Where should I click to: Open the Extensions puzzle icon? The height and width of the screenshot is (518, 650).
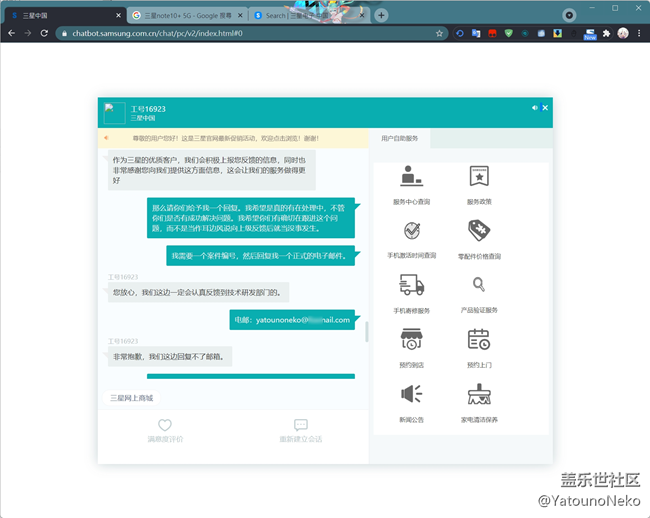[606, 33]
